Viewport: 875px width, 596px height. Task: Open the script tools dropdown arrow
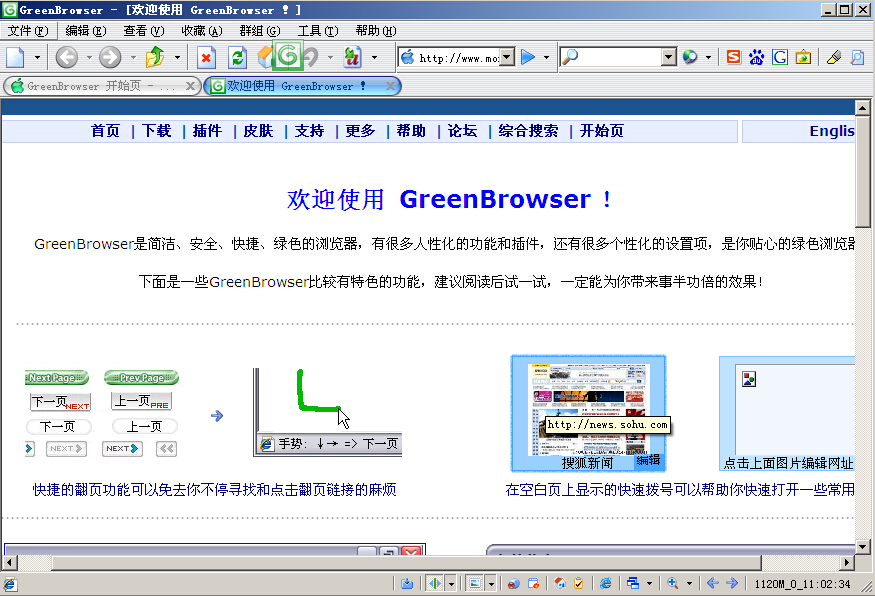[x=374, y=57]
